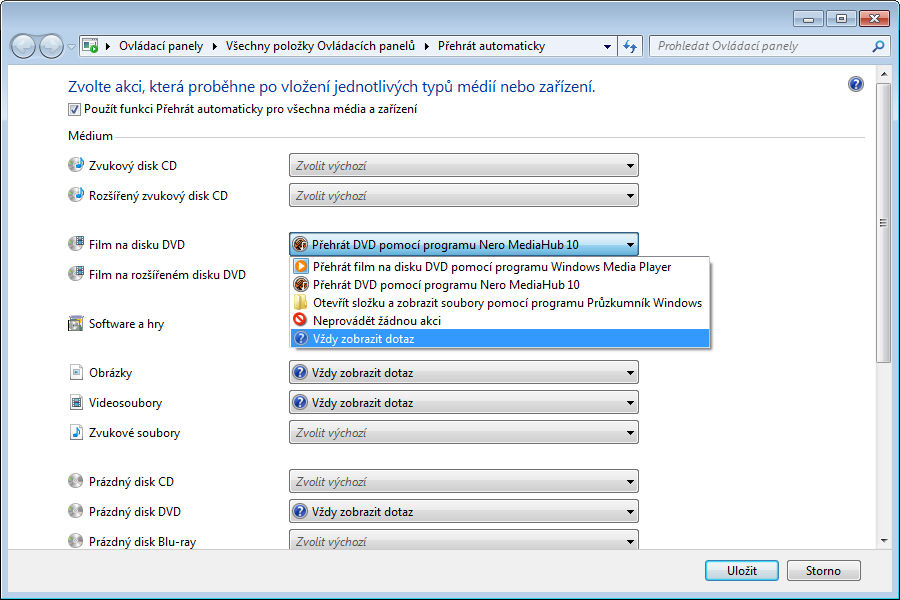The height and width of the screenshot is (600, 900).
Task: Click the Zvukové soubory music note icon
Action: (x=75, y=433)
